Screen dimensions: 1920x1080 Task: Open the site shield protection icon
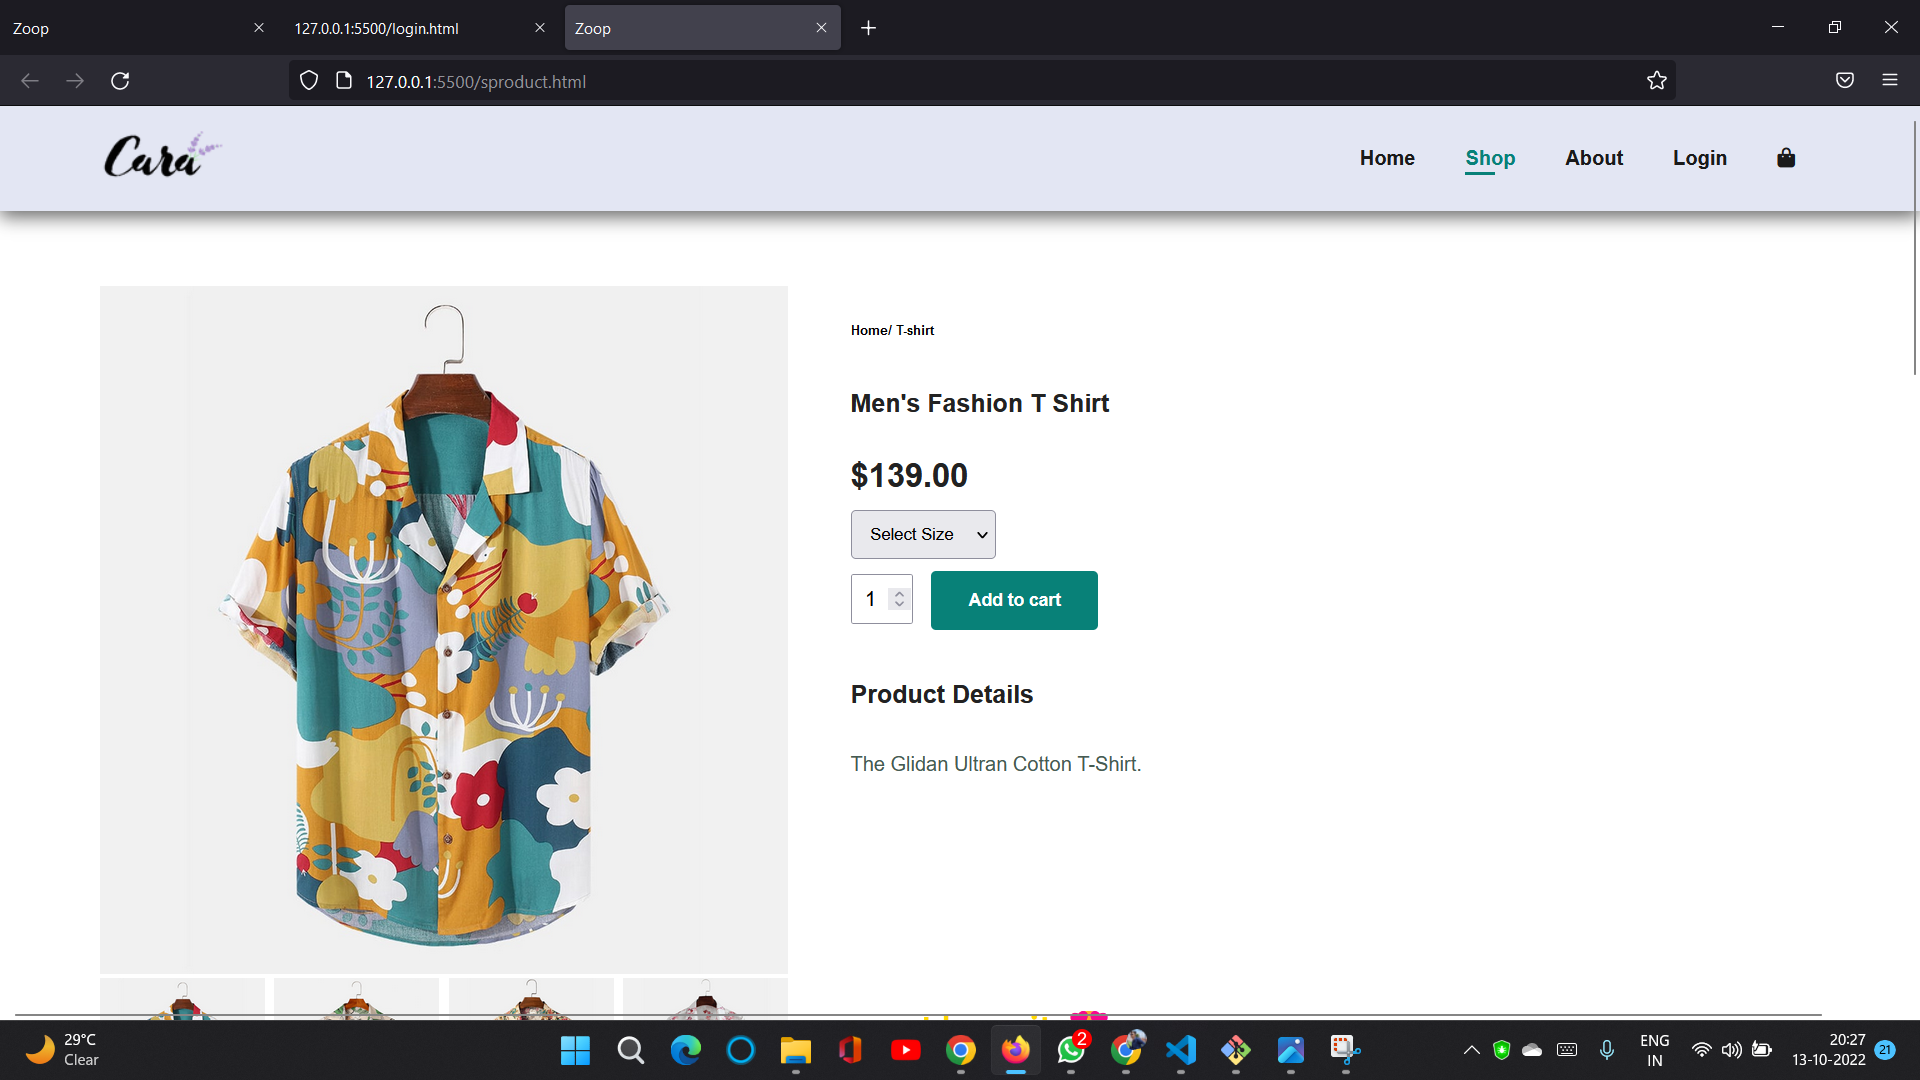[309, 81]
